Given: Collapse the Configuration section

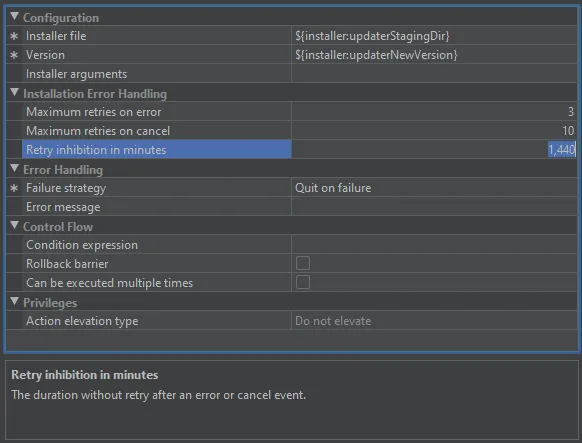Looking at the screenshot, I should pyautogui.click(x=14, y=16).
